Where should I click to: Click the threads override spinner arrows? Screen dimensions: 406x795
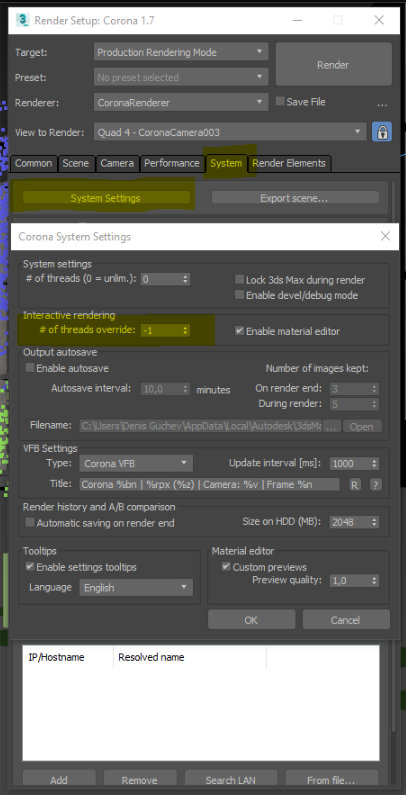[186, 331]
